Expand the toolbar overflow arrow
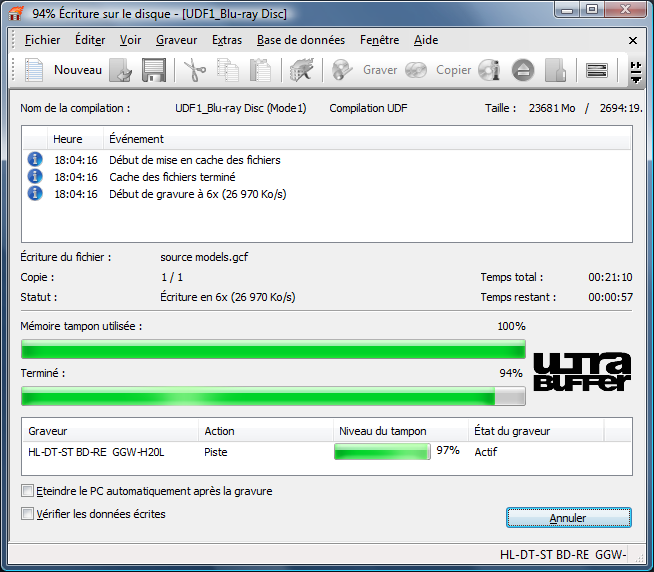The image size is (654, 572). click(x=636, y=71)
